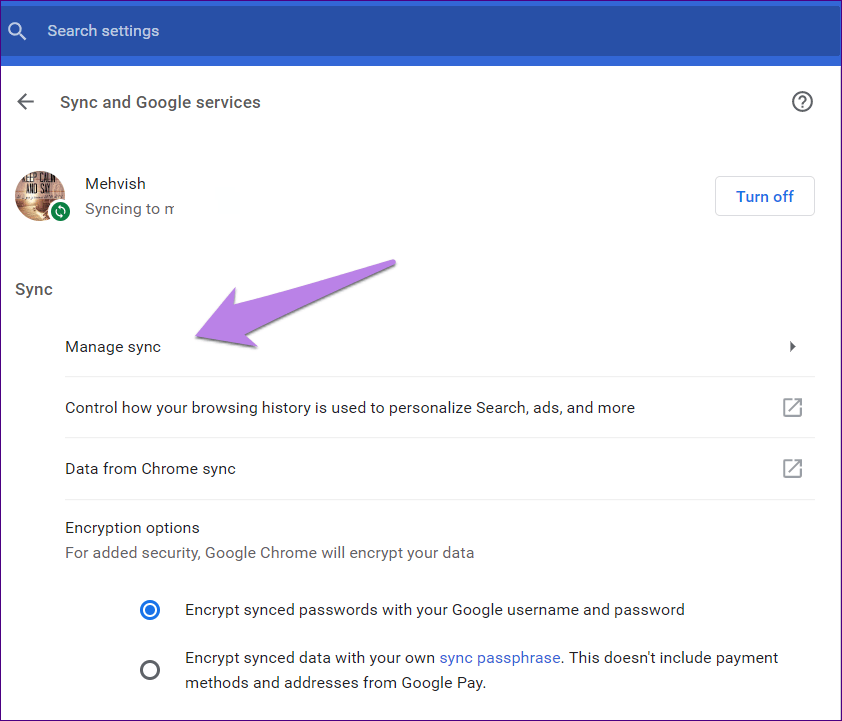Click external link icon for Data from Chrome sync
This screenshot has width=842, height=721.
pos(792,468)
